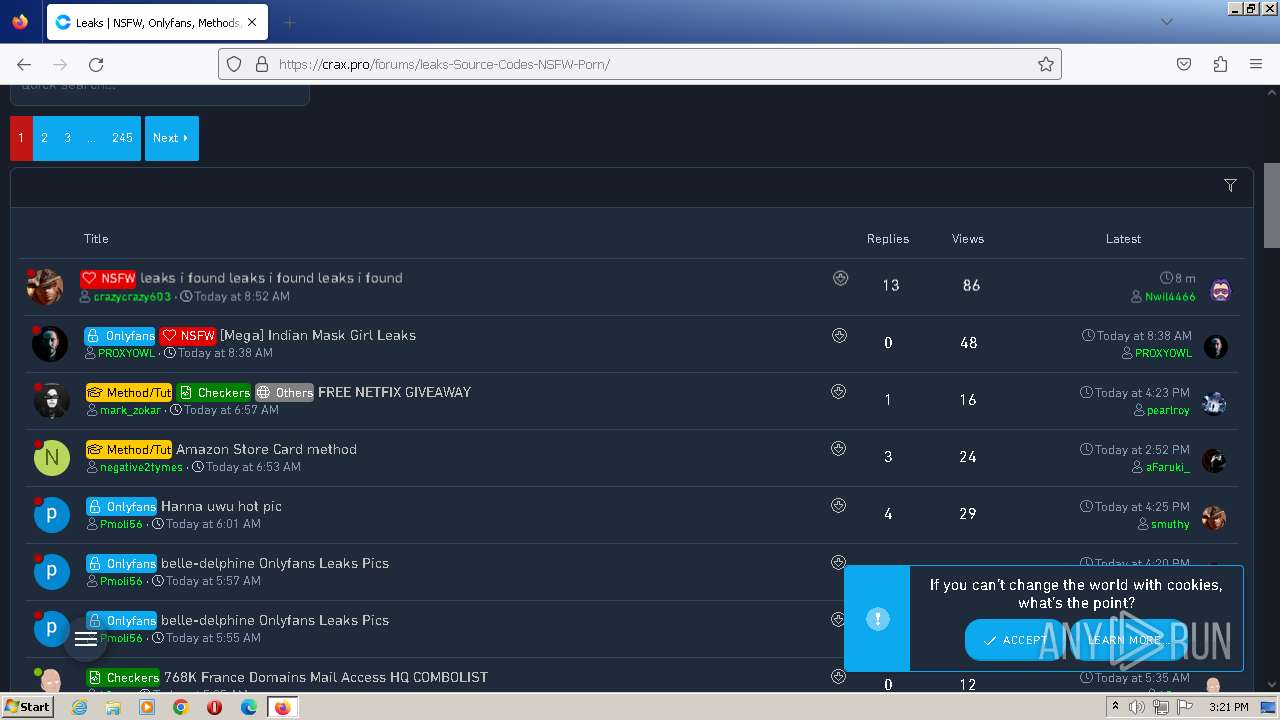This screenshot has height=720, width=1280.
Task: Open '[Mega] Indian Mask Girl Leaks' thread
Action: click(x=318, y=335)
